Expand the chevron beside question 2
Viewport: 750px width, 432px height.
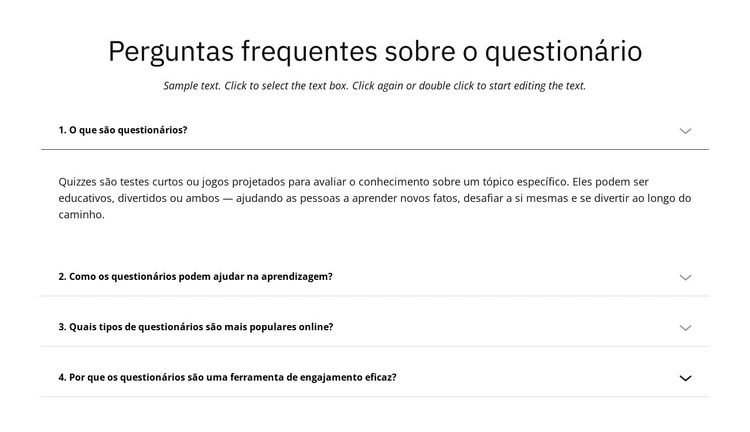click(685, 277)
